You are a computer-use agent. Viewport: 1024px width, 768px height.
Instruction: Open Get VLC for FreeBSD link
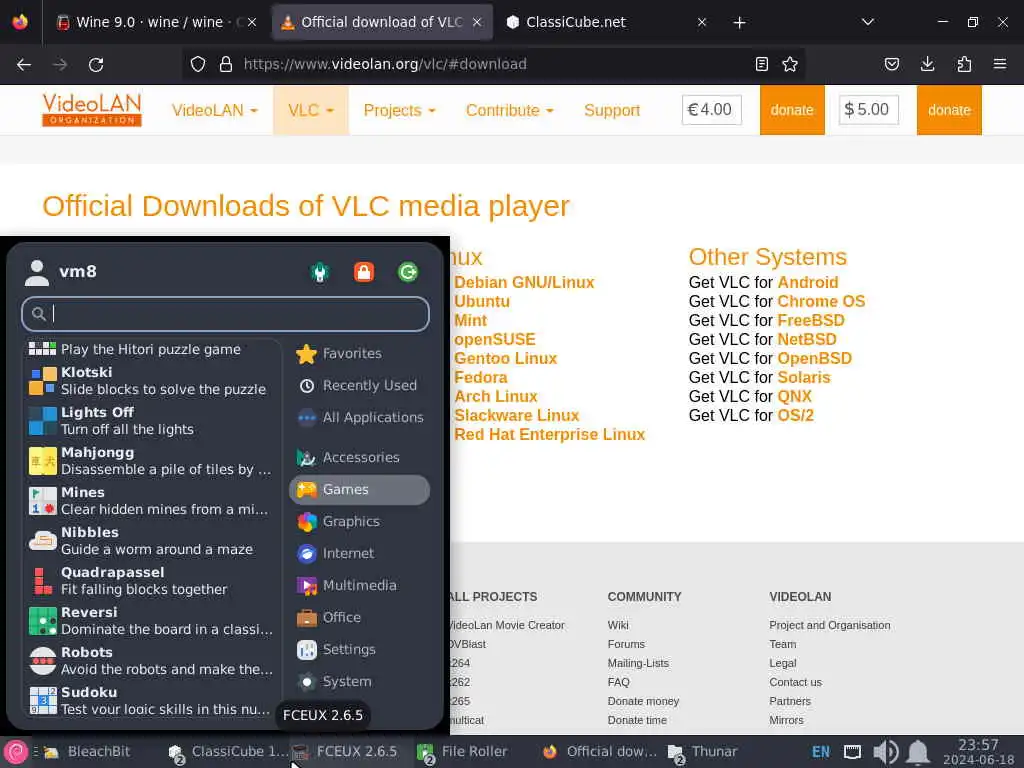tap(811, 320)
